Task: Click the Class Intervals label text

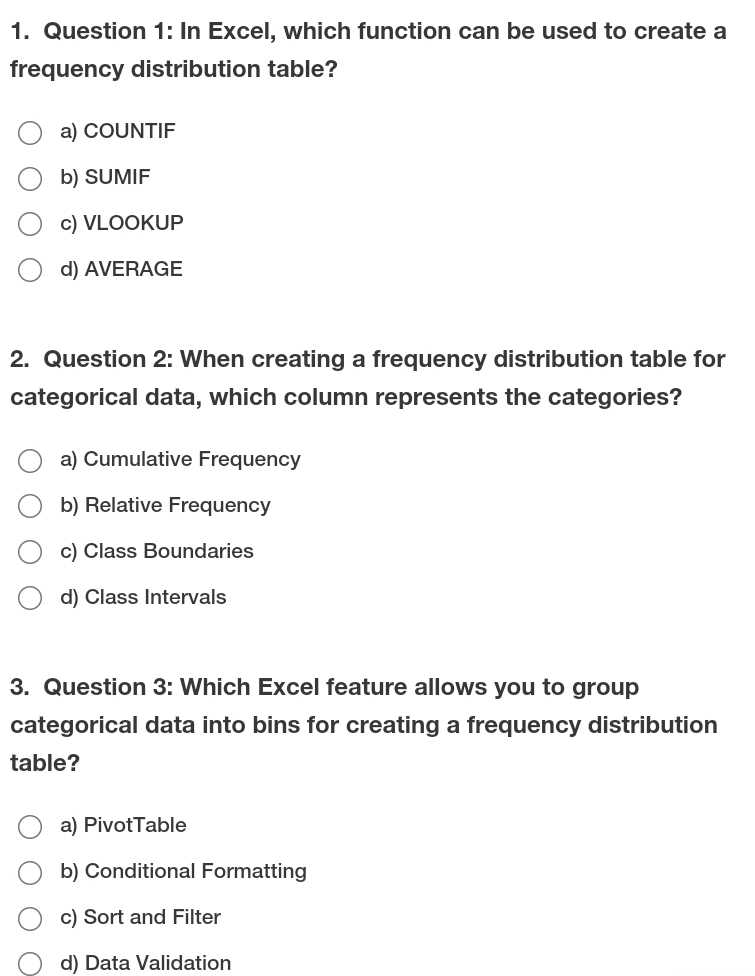Action: 143,597
